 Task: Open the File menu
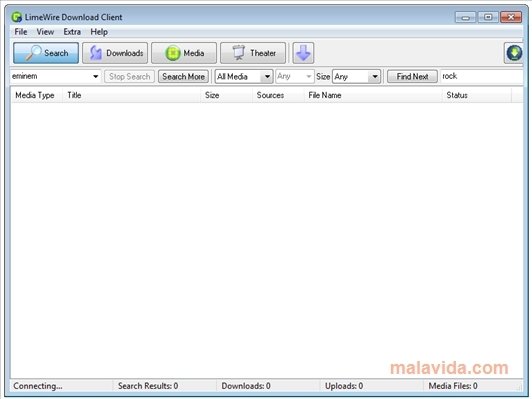click(x=21, y=32)
